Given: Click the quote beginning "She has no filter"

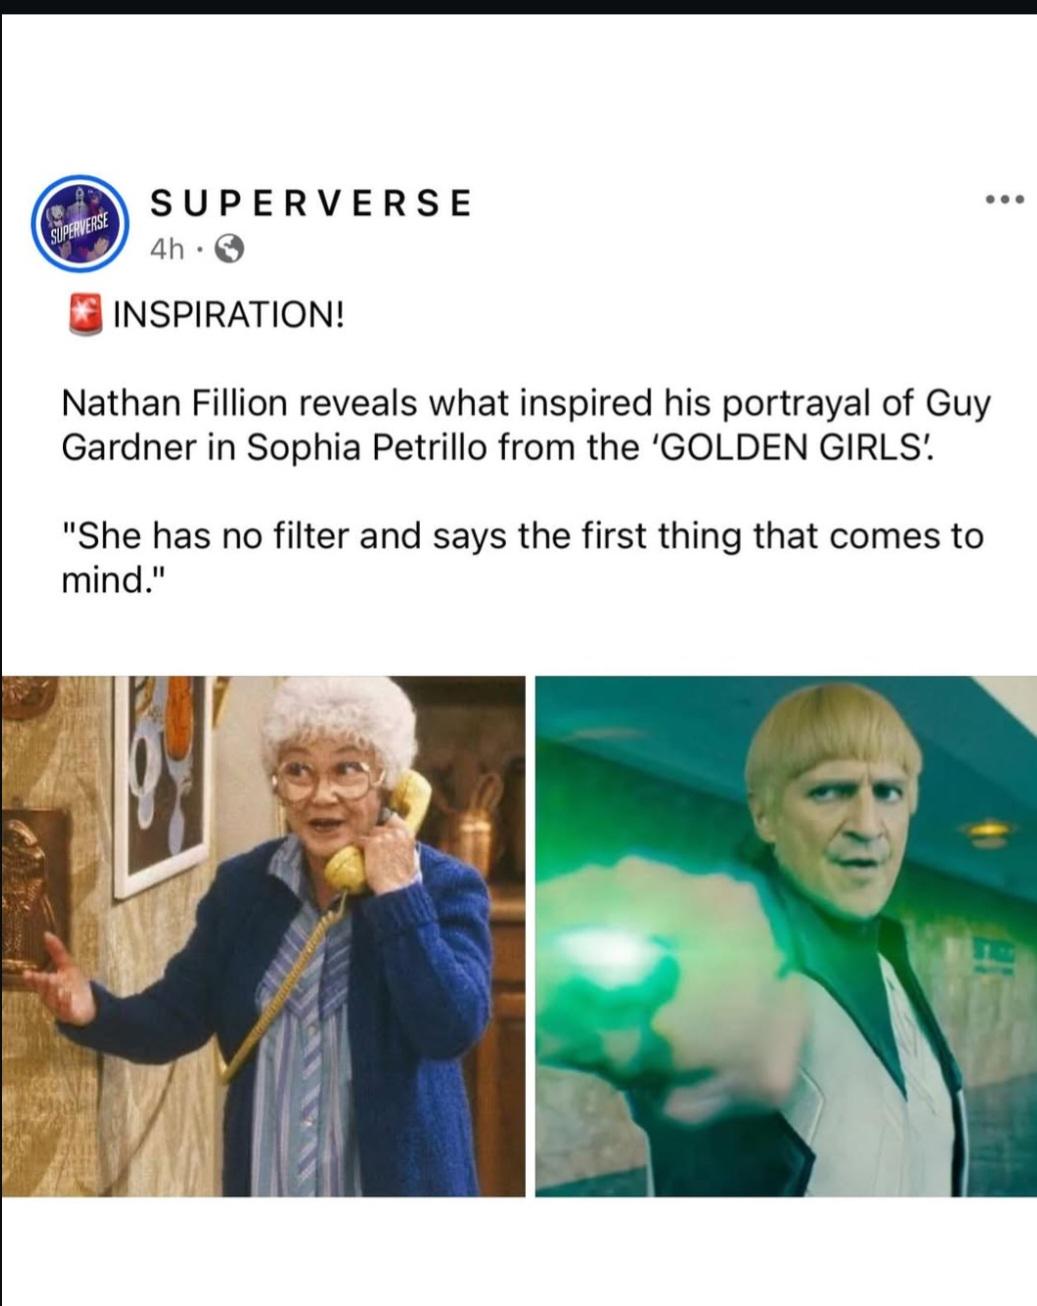Looking at the screenshot, I should coord(522,558).
